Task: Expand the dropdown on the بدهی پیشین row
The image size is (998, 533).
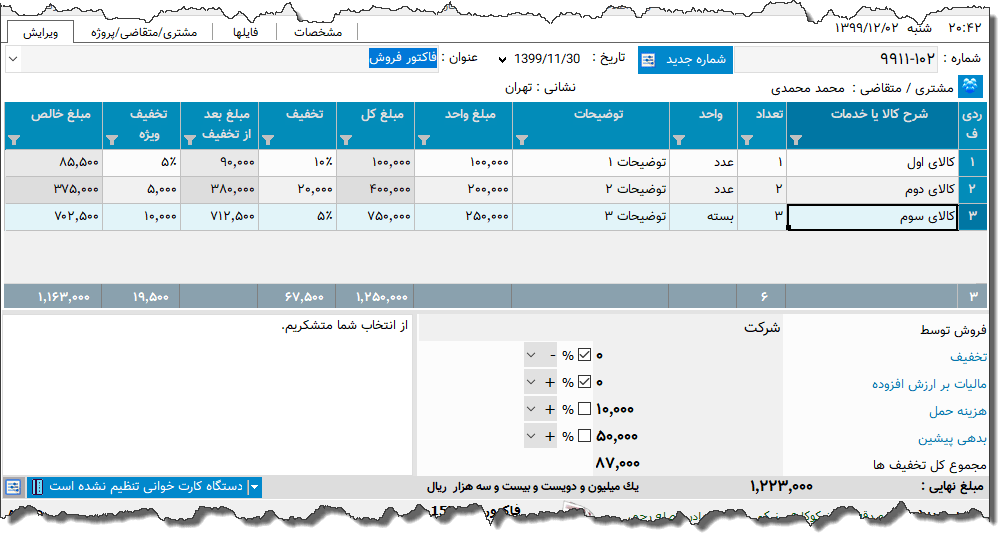Action: click(x=532, y=436)
